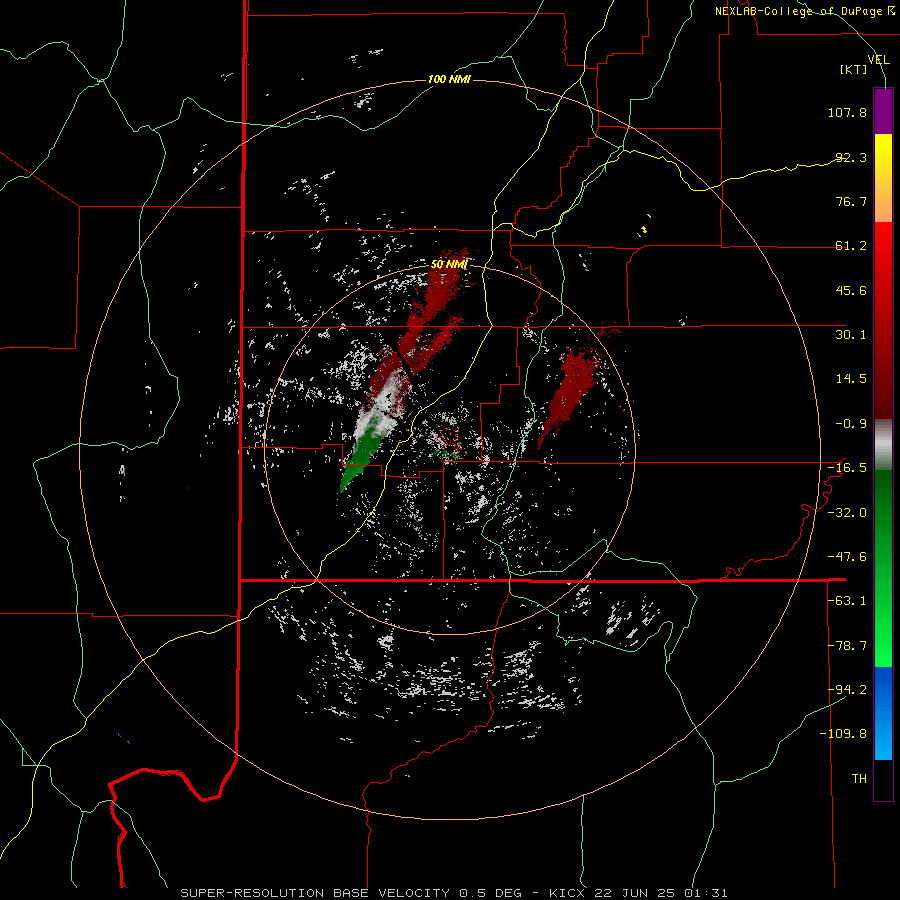Click the small yellow echo in the northeast
The width and height of the screenshot is (900, 900).
coord(643,230)
